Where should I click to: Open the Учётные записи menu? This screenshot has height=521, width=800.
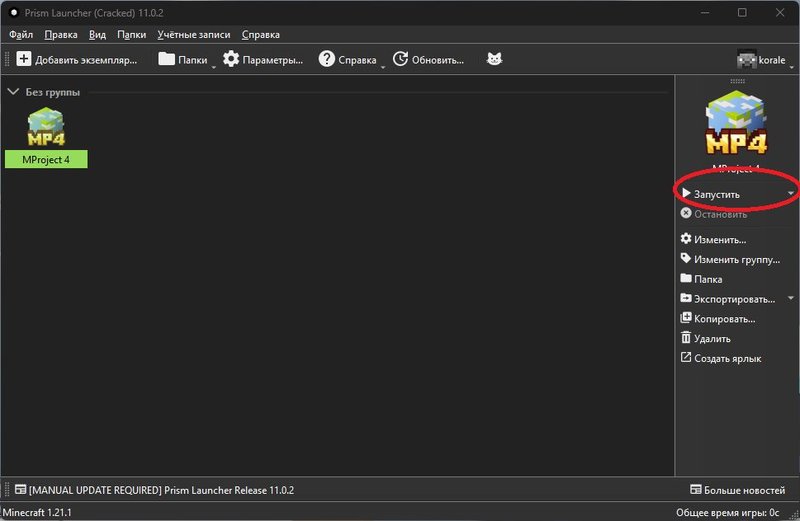point(194,35)
